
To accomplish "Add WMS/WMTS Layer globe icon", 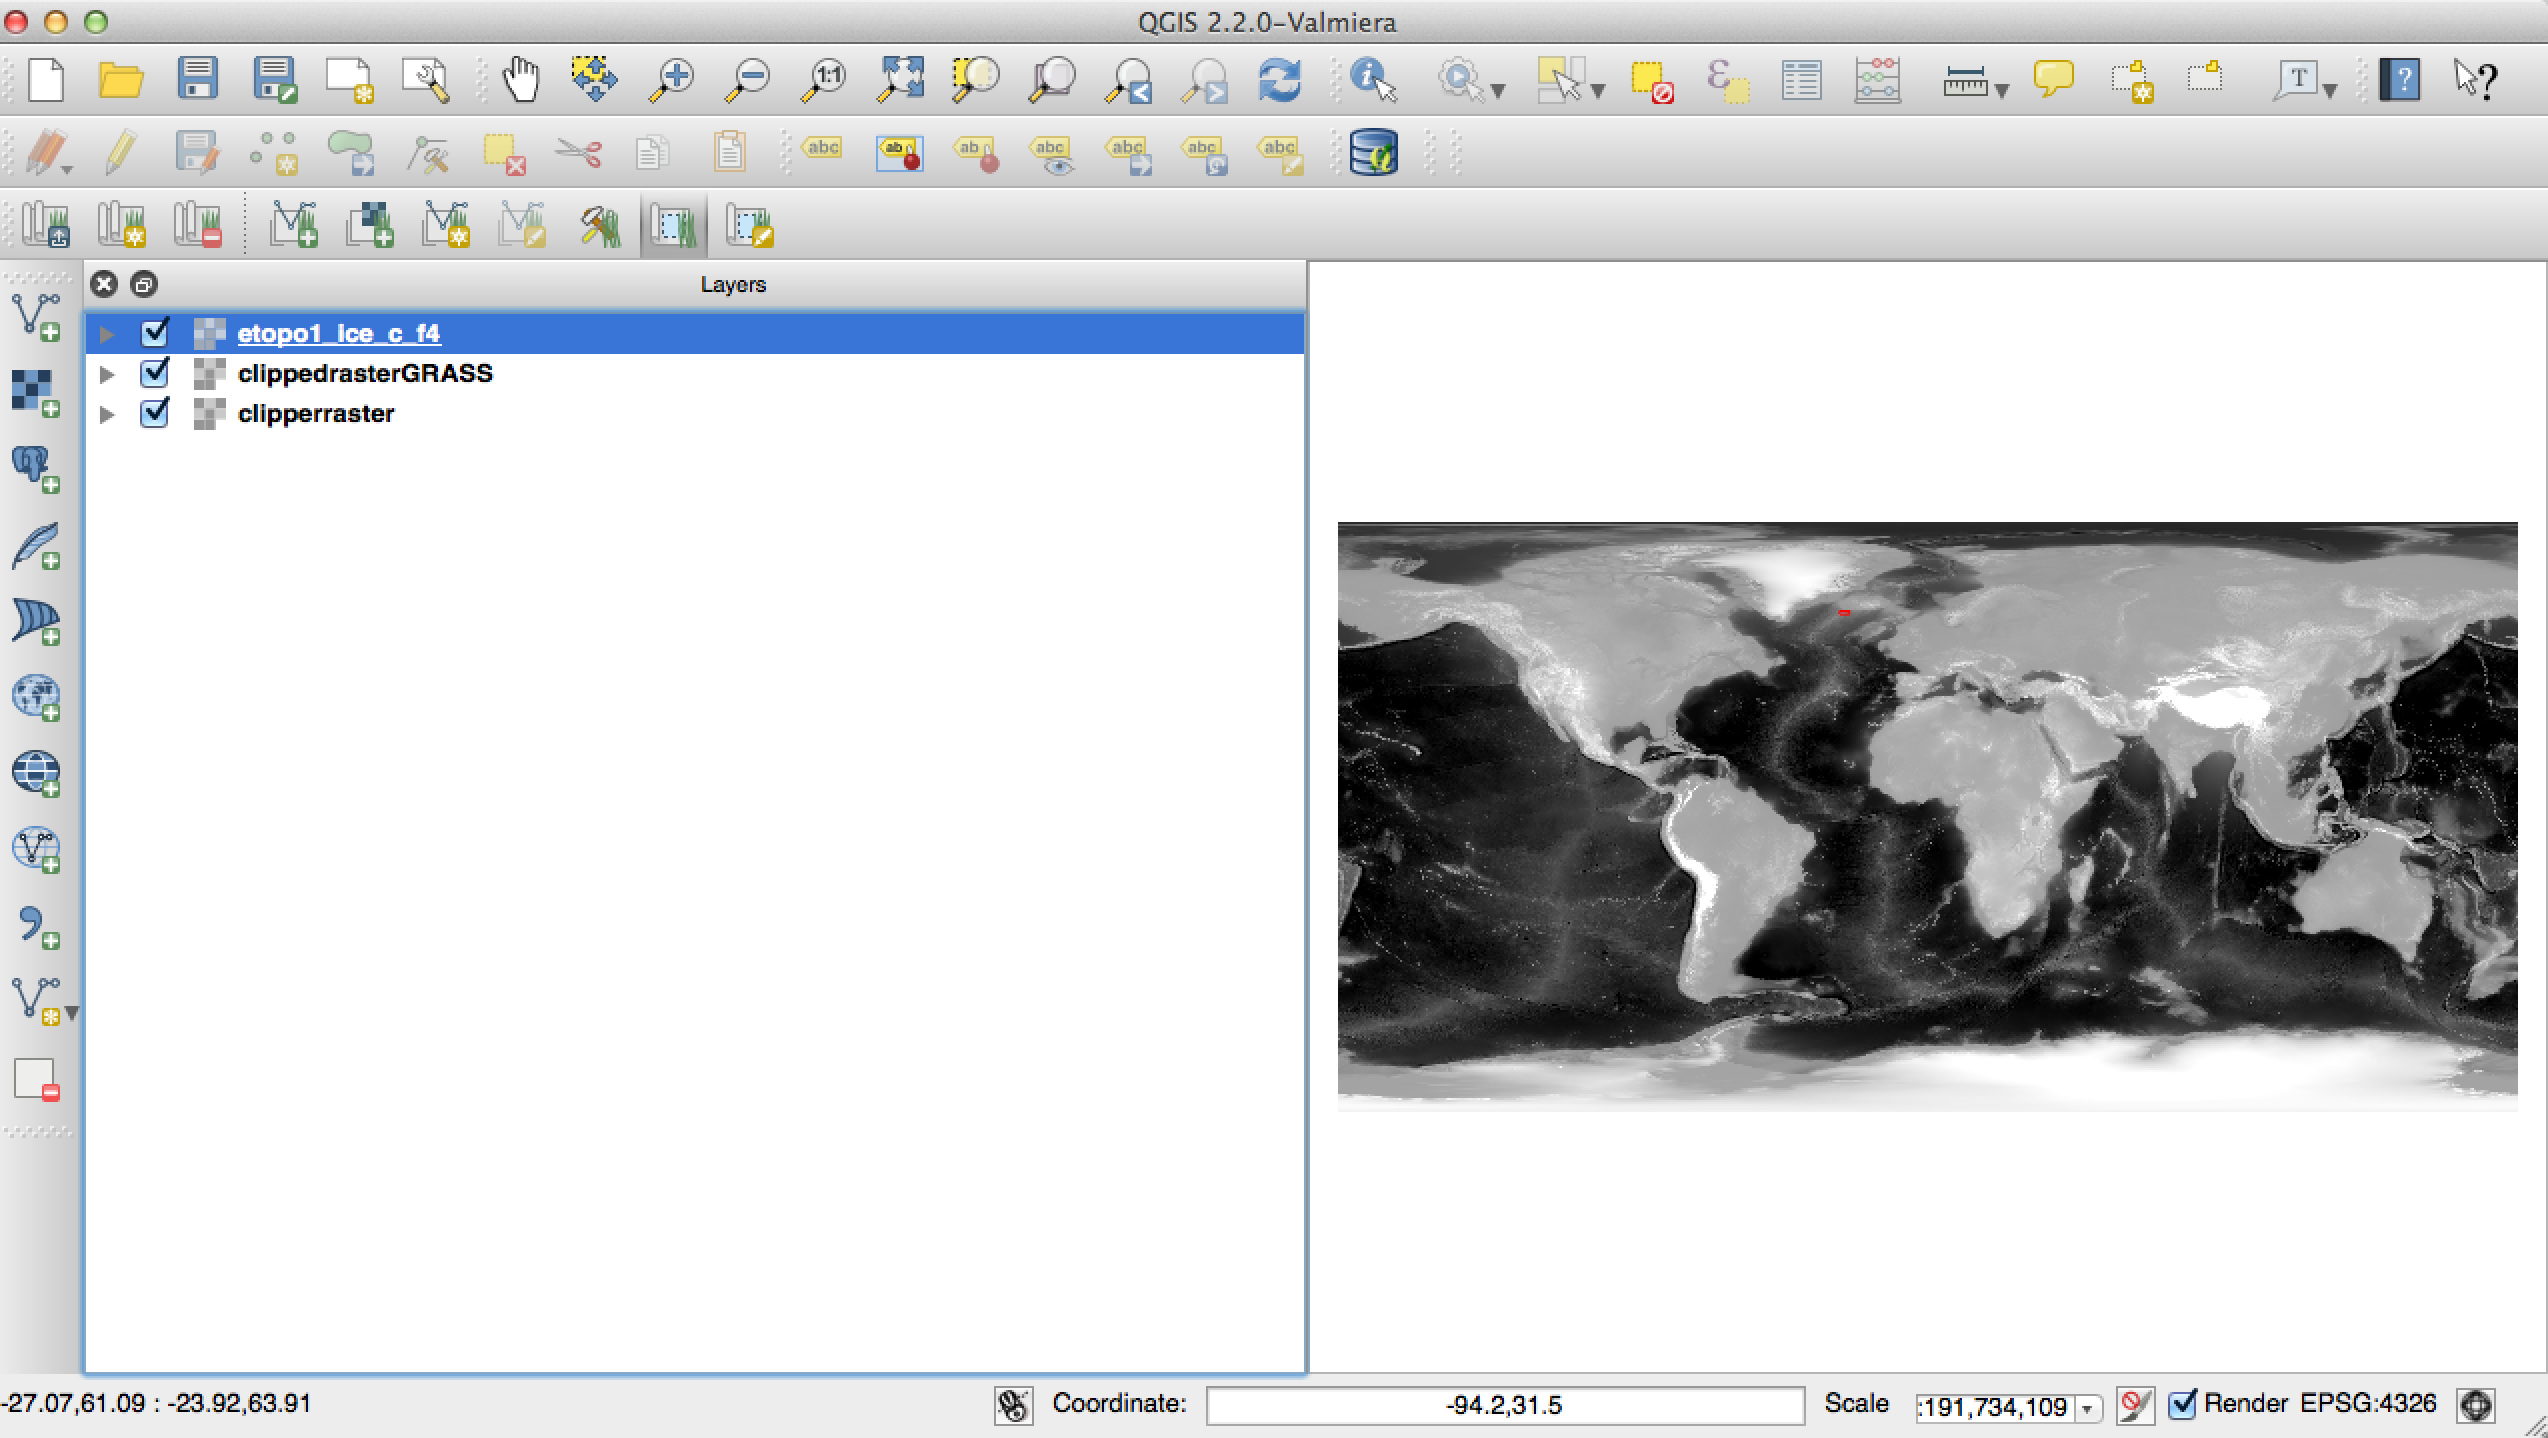I will click(37, 697).
